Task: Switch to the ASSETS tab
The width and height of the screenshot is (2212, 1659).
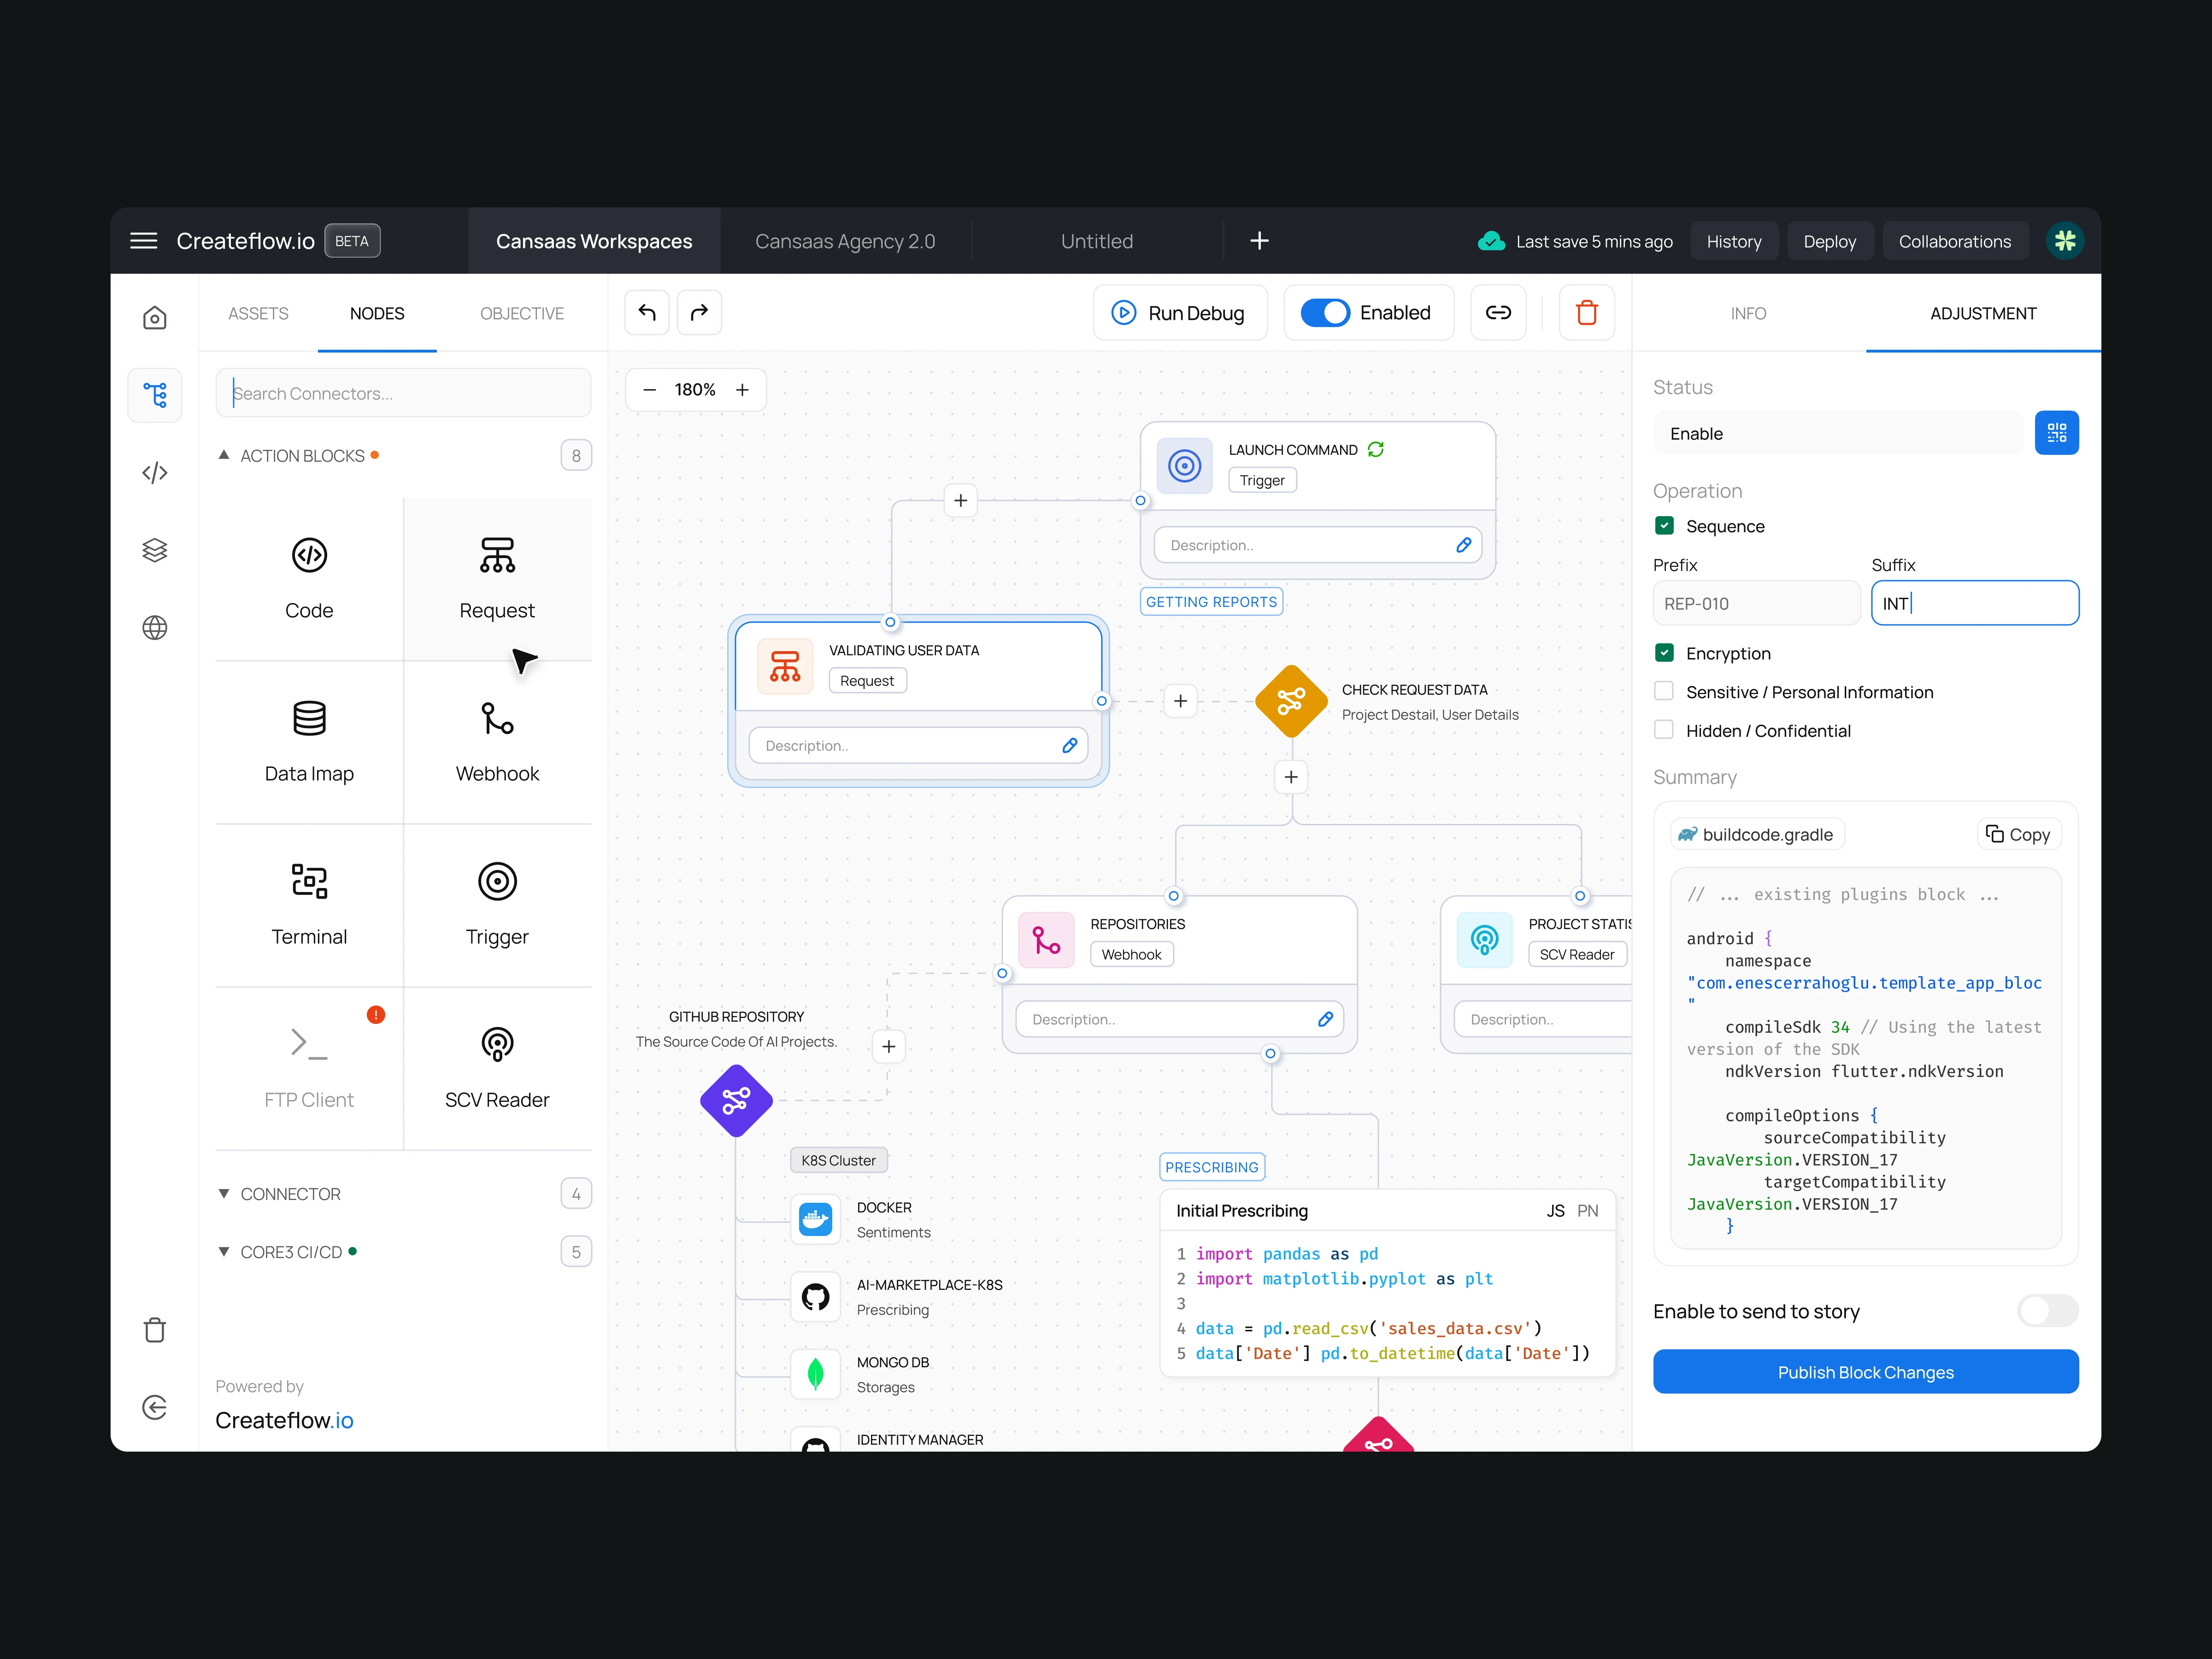Action: 258,313
